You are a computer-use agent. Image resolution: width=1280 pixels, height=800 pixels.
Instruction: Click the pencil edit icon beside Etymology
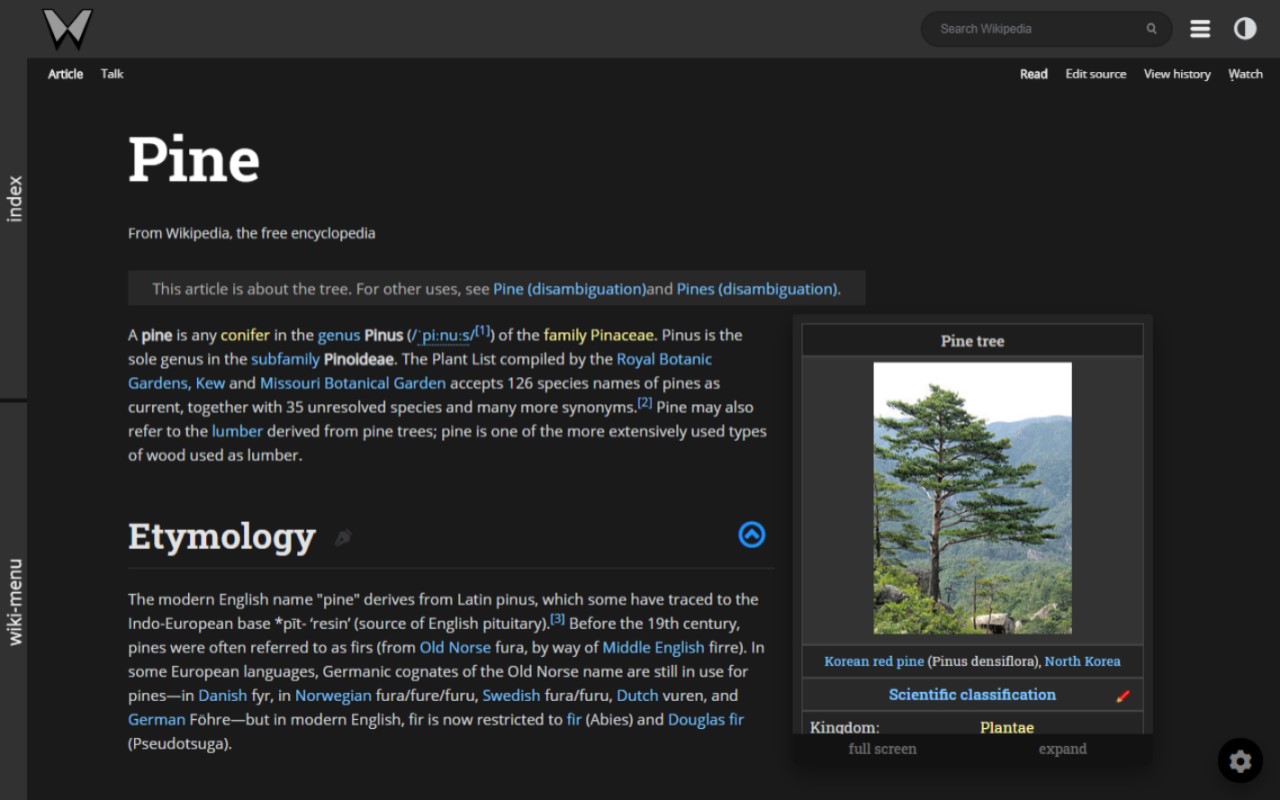(343, 538)
